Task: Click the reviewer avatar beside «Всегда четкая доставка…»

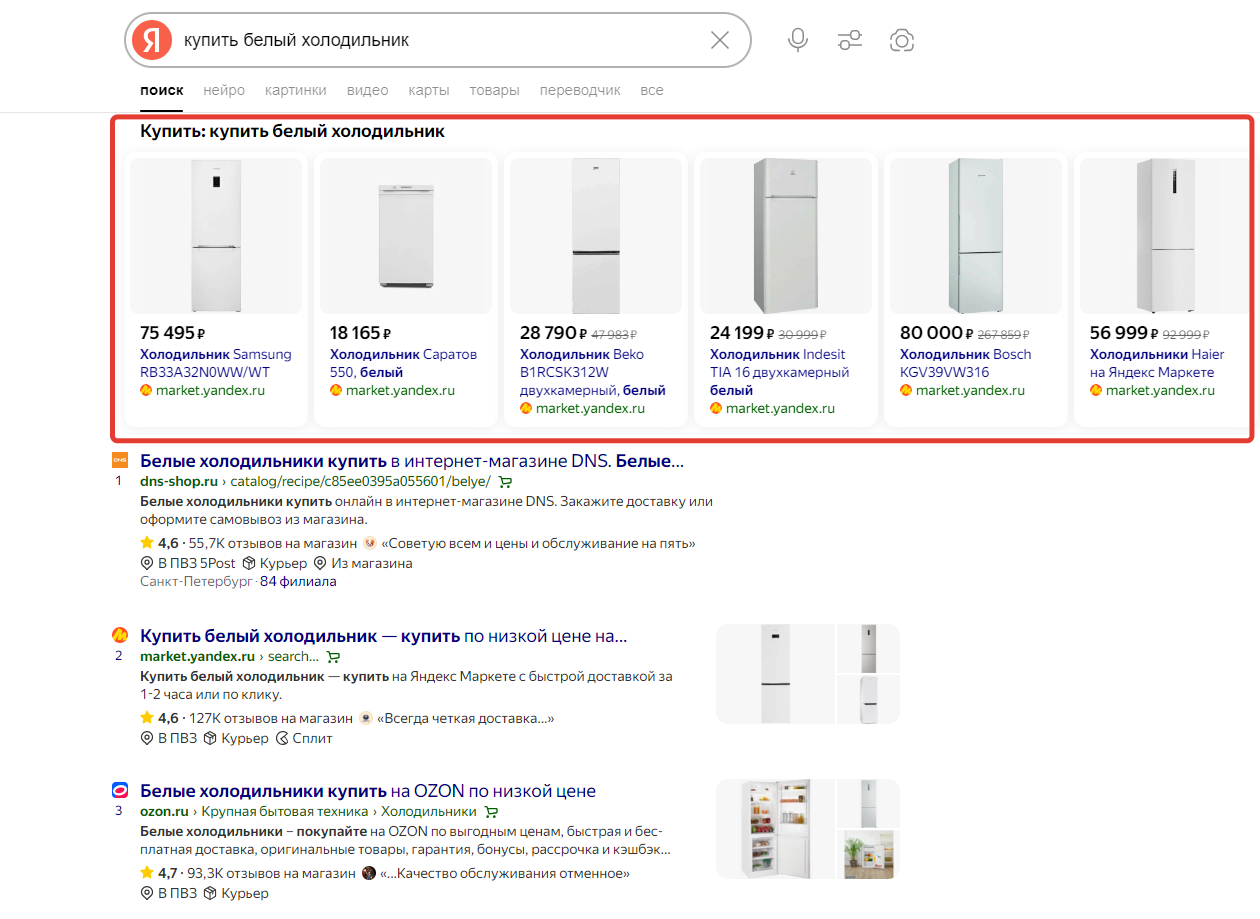Action: (366, 718)
